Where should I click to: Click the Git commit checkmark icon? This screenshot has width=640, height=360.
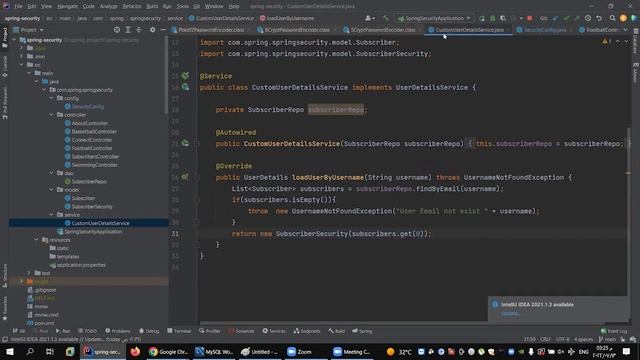click(566, 18)
